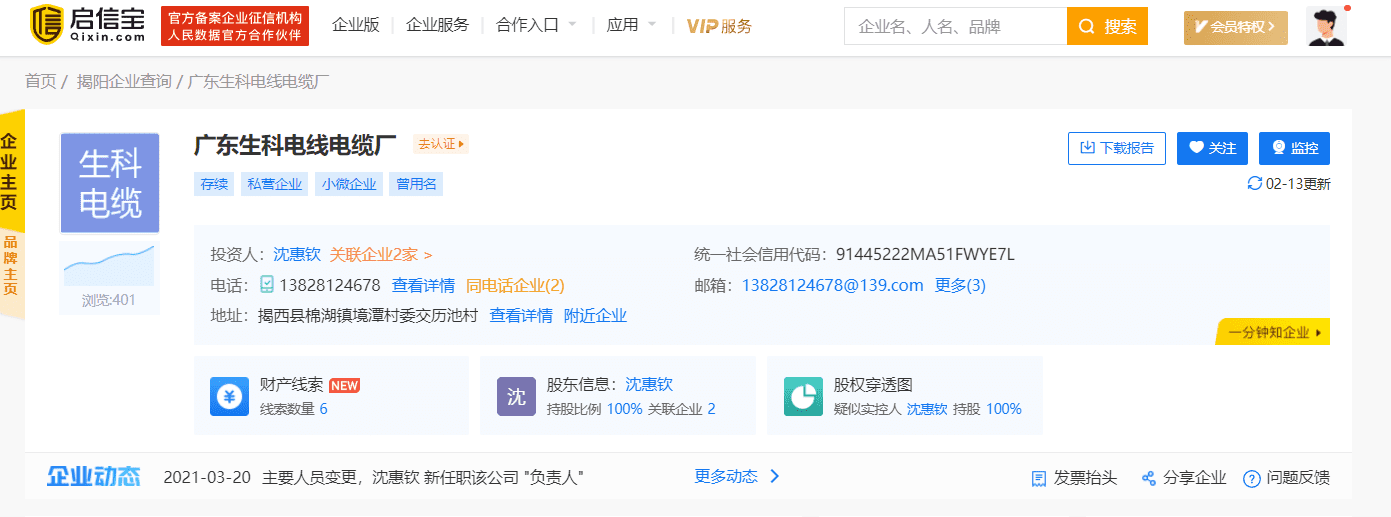Screen dimensions: 1391x517
Task: Open investor 沈惠钦 link in 投资人 row
Action: [297, 255]
